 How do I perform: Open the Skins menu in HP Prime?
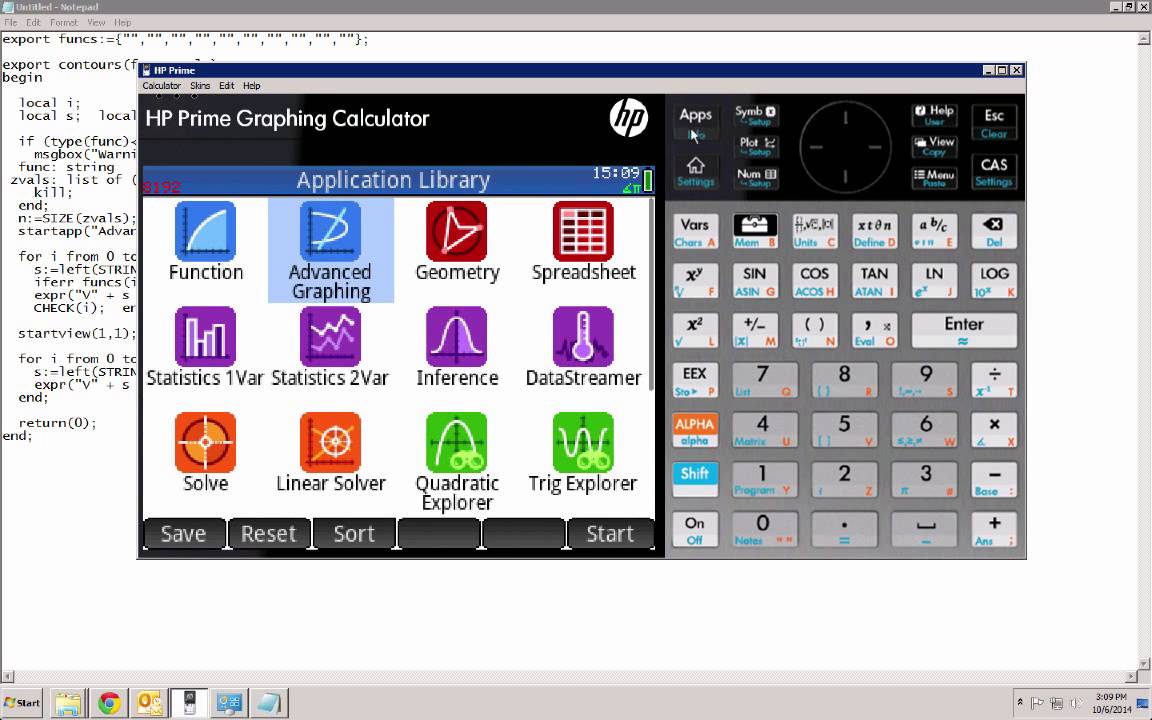(200, 86)
